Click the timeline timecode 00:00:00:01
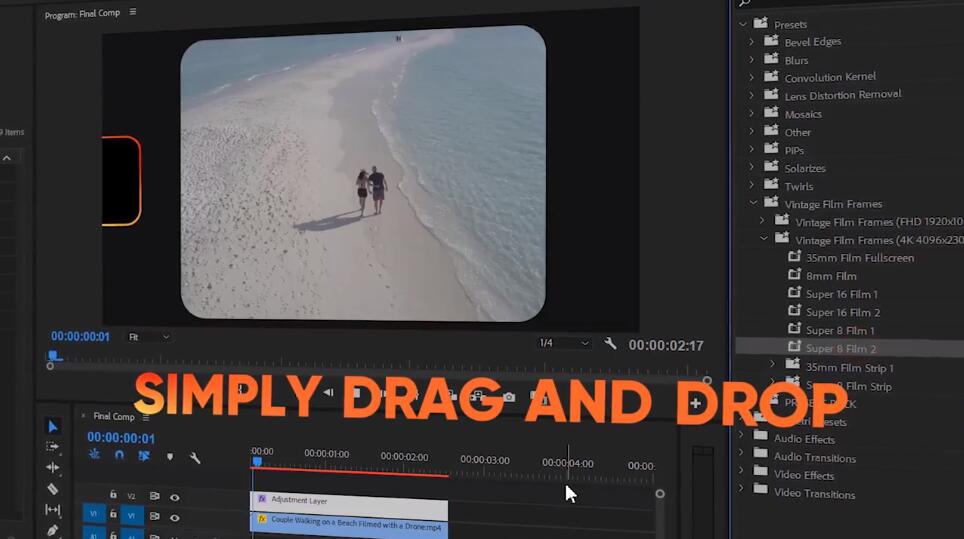Screen dimensions: 964x539 coord(120,438)
